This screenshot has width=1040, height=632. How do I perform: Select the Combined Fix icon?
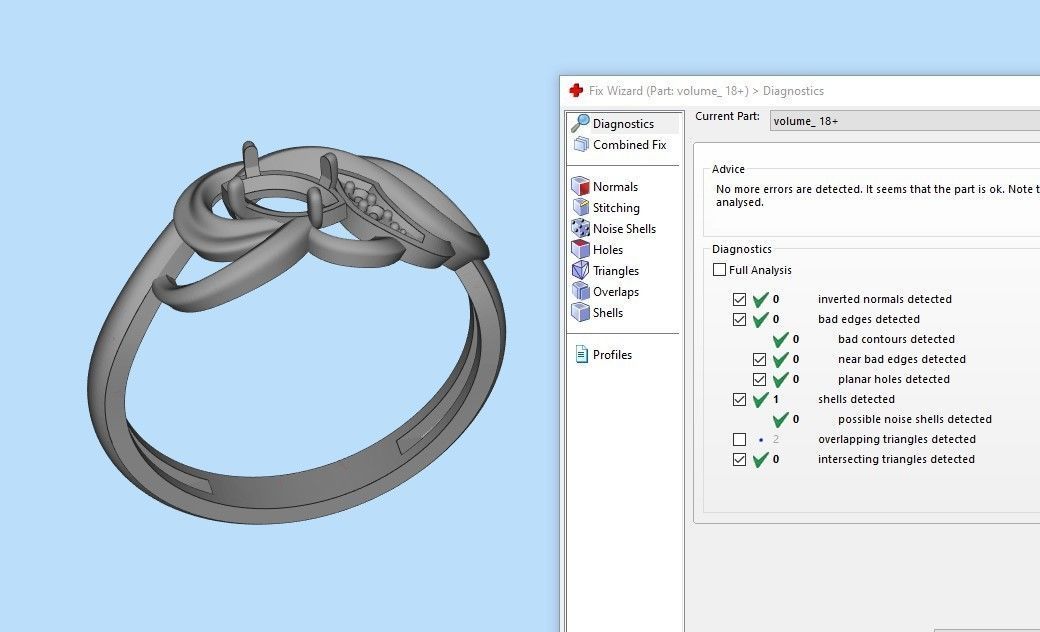coord(581,145)
